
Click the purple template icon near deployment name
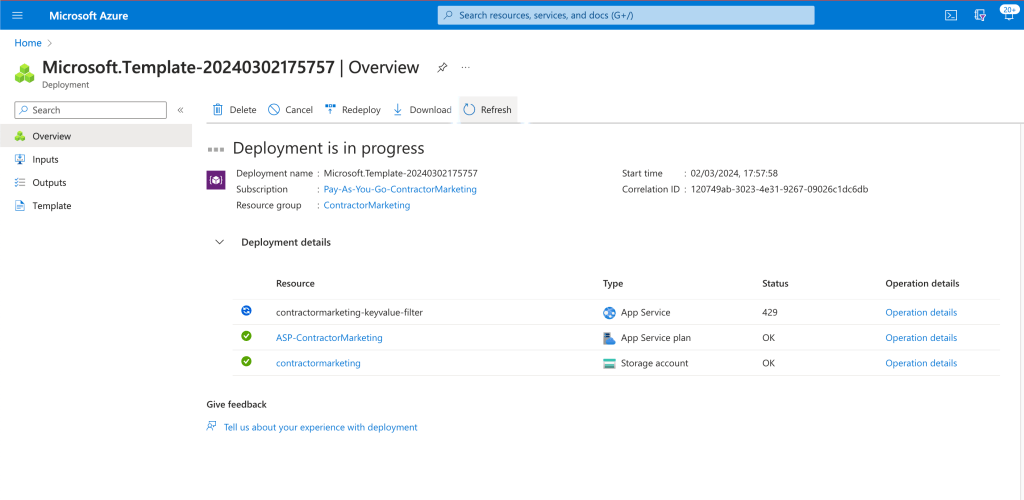pos(216,180)
